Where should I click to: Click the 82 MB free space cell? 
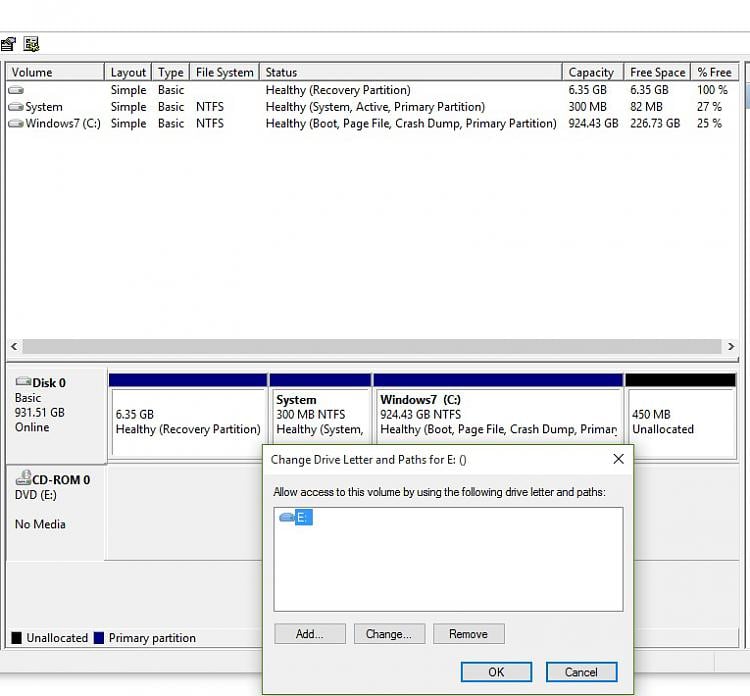coord(646,107)
